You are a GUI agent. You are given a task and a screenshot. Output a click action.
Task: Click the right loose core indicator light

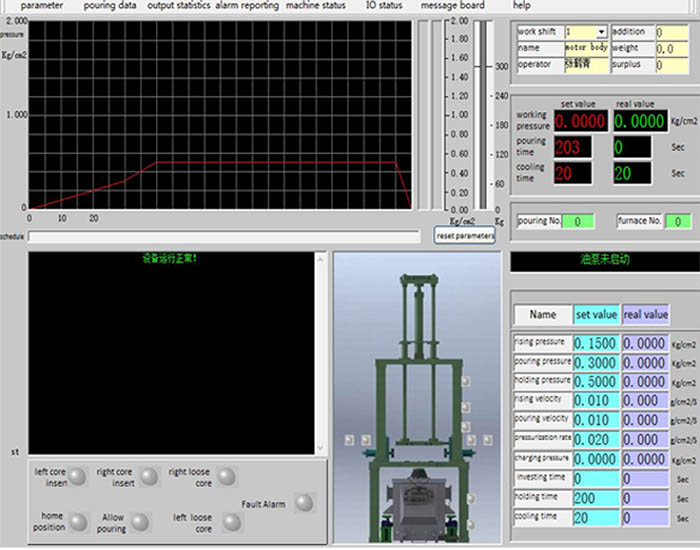point(227,476)
